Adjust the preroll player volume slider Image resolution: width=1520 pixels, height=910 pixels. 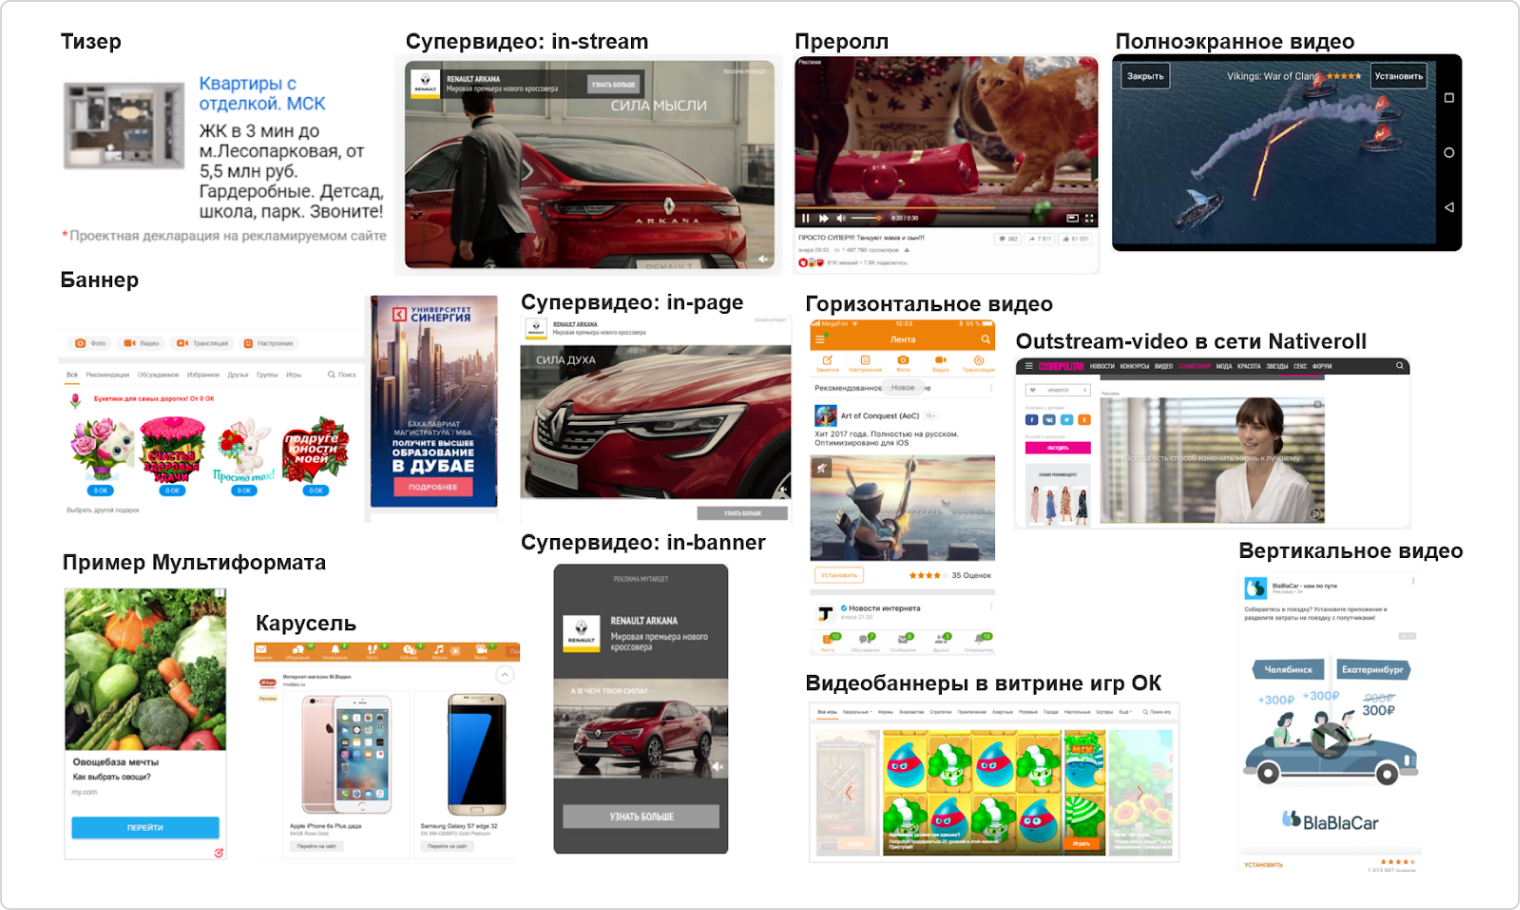coord(866,218)
